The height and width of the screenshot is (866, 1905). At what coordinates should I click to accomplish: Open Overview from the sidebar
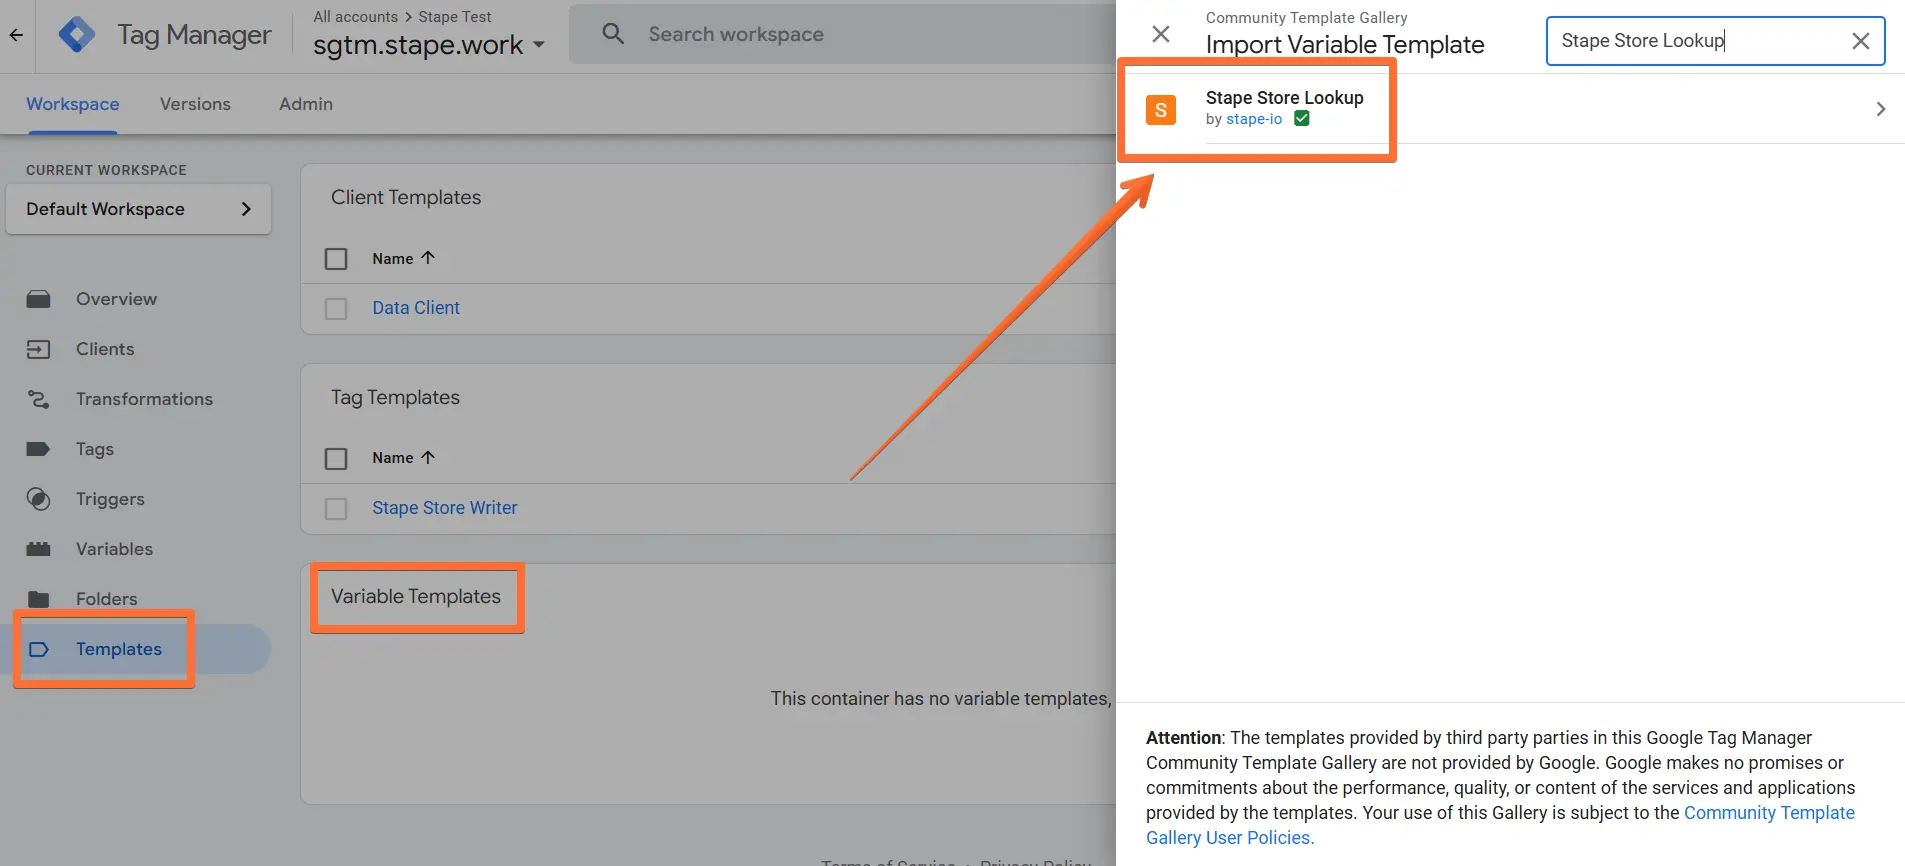click(116, 299)
